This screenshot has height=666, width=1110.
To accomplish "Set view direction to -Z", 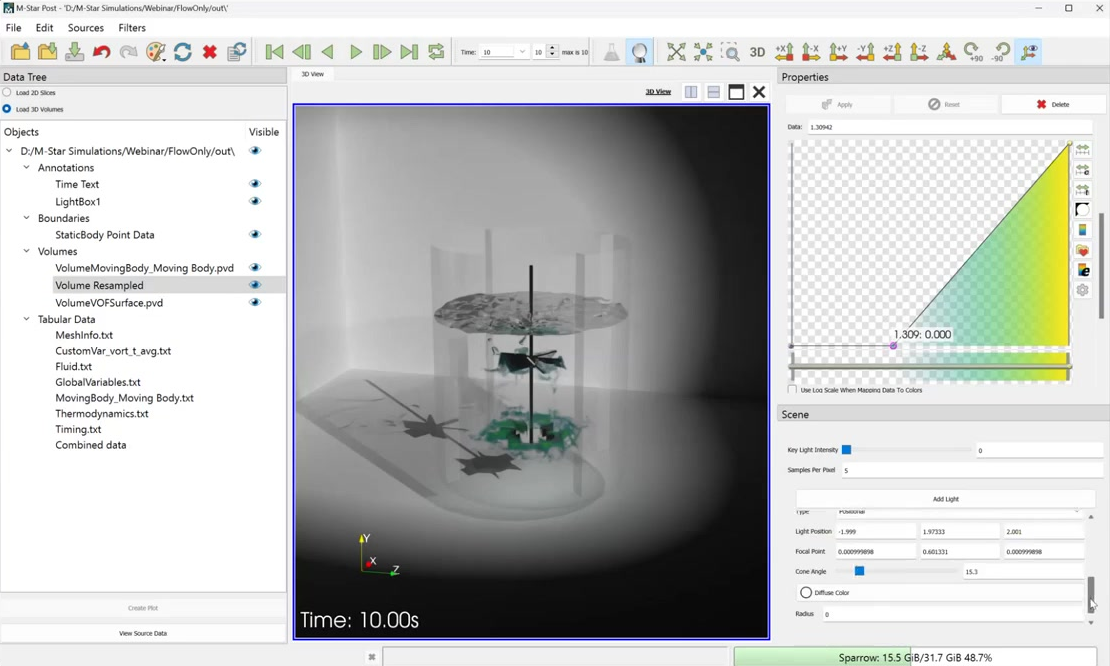I will [x=919, y=52].
